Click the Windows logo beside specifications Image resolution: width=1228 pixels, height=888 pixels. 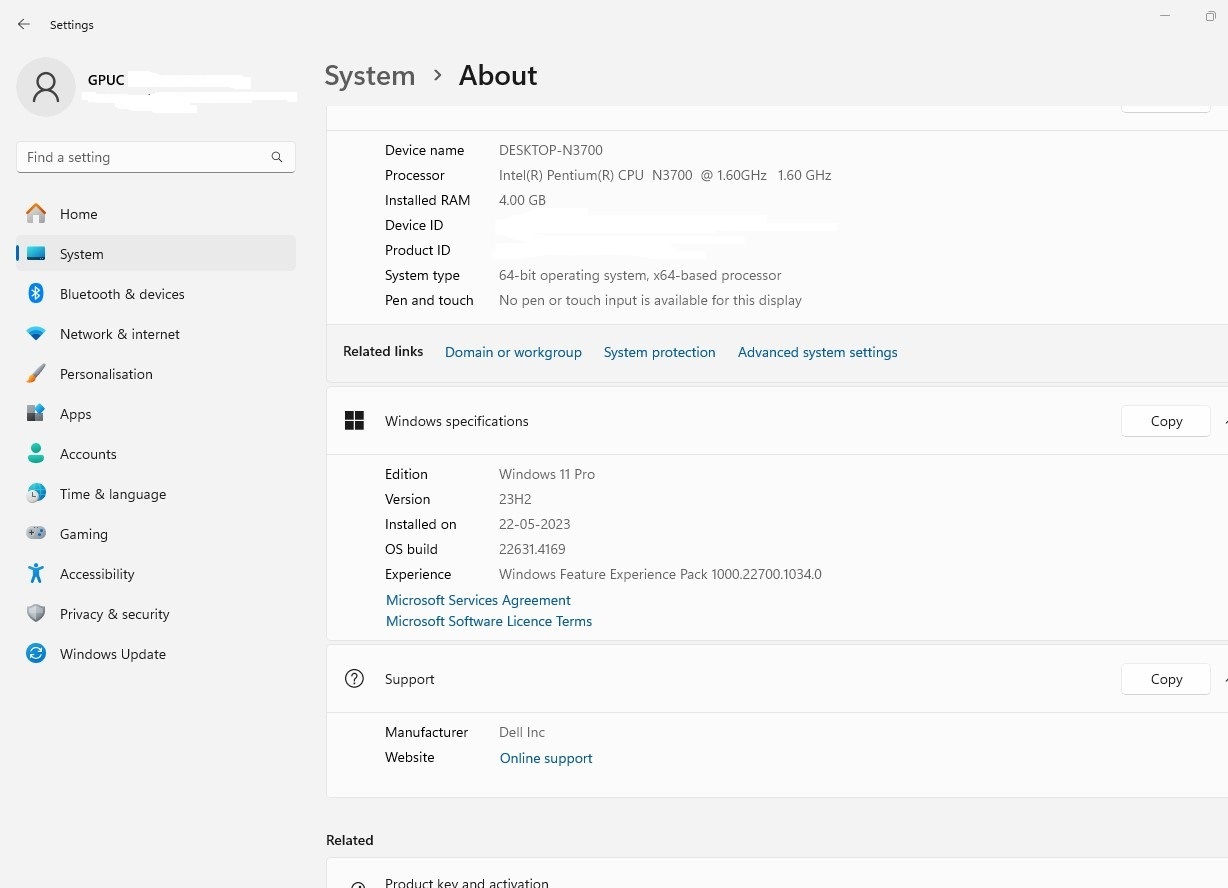pyautogui.click(x=354, y=421)
